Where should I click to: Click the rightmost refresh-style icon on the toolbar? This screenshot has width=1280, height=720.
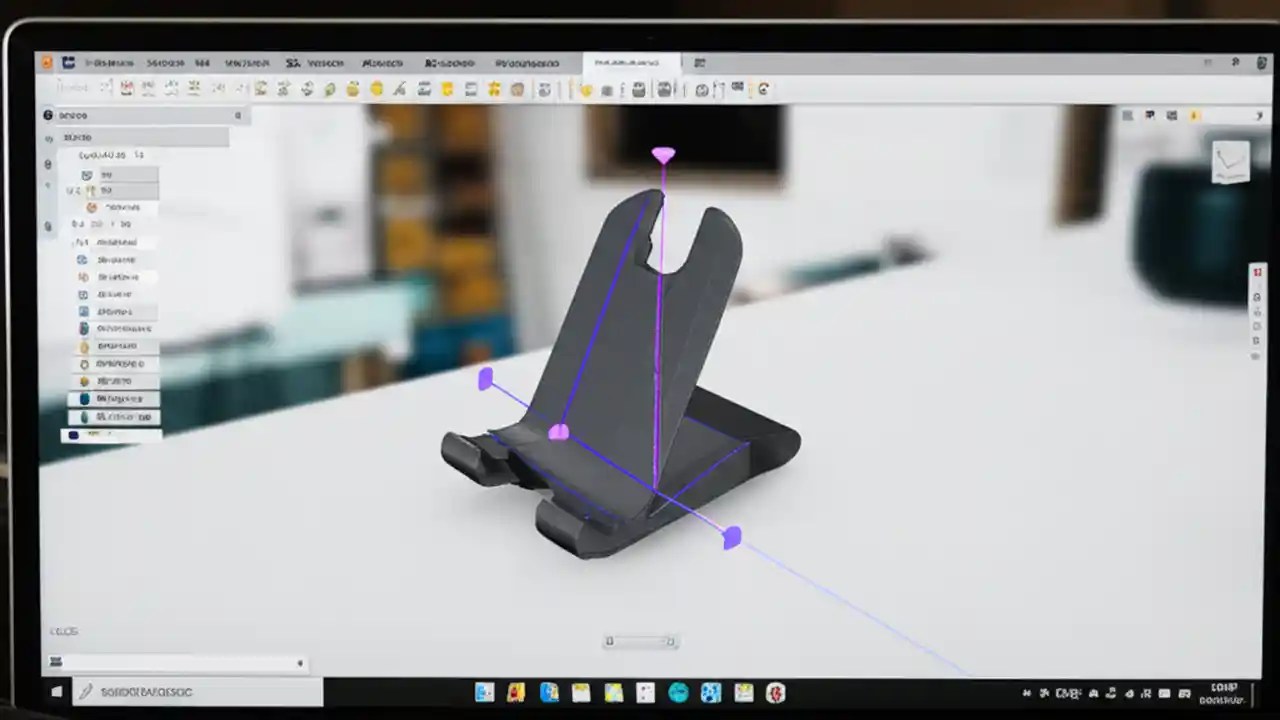pos(763,89)
